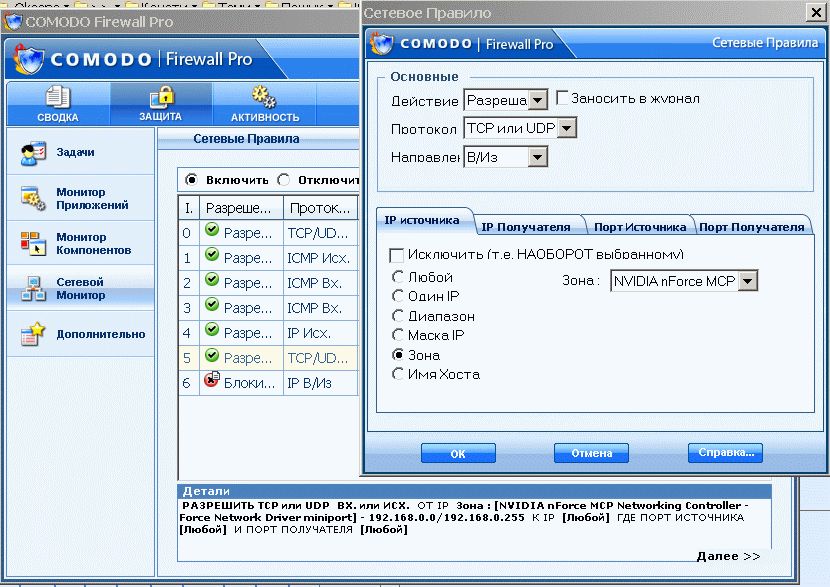Switch to the Порт Источника tab
830x587 pixels.
point(640,227)
